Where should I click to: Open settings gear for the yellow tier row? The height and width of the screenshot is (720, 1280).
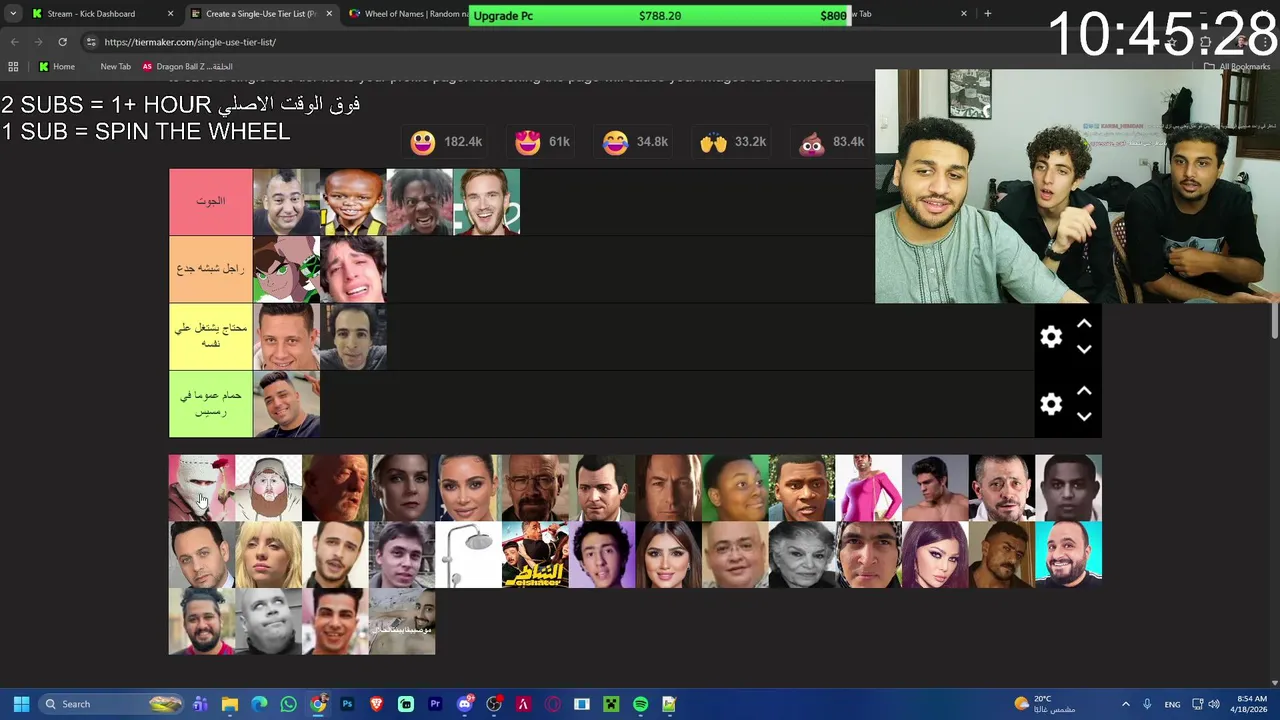(1051, 337)
